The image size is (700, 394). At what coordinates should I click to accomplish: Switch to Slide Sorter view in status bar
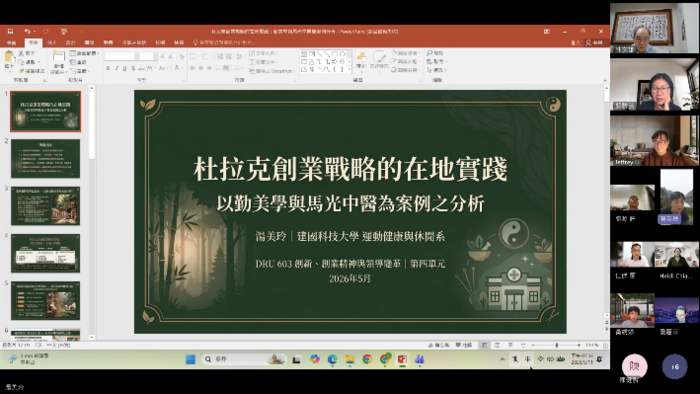(x=497, y=345)
